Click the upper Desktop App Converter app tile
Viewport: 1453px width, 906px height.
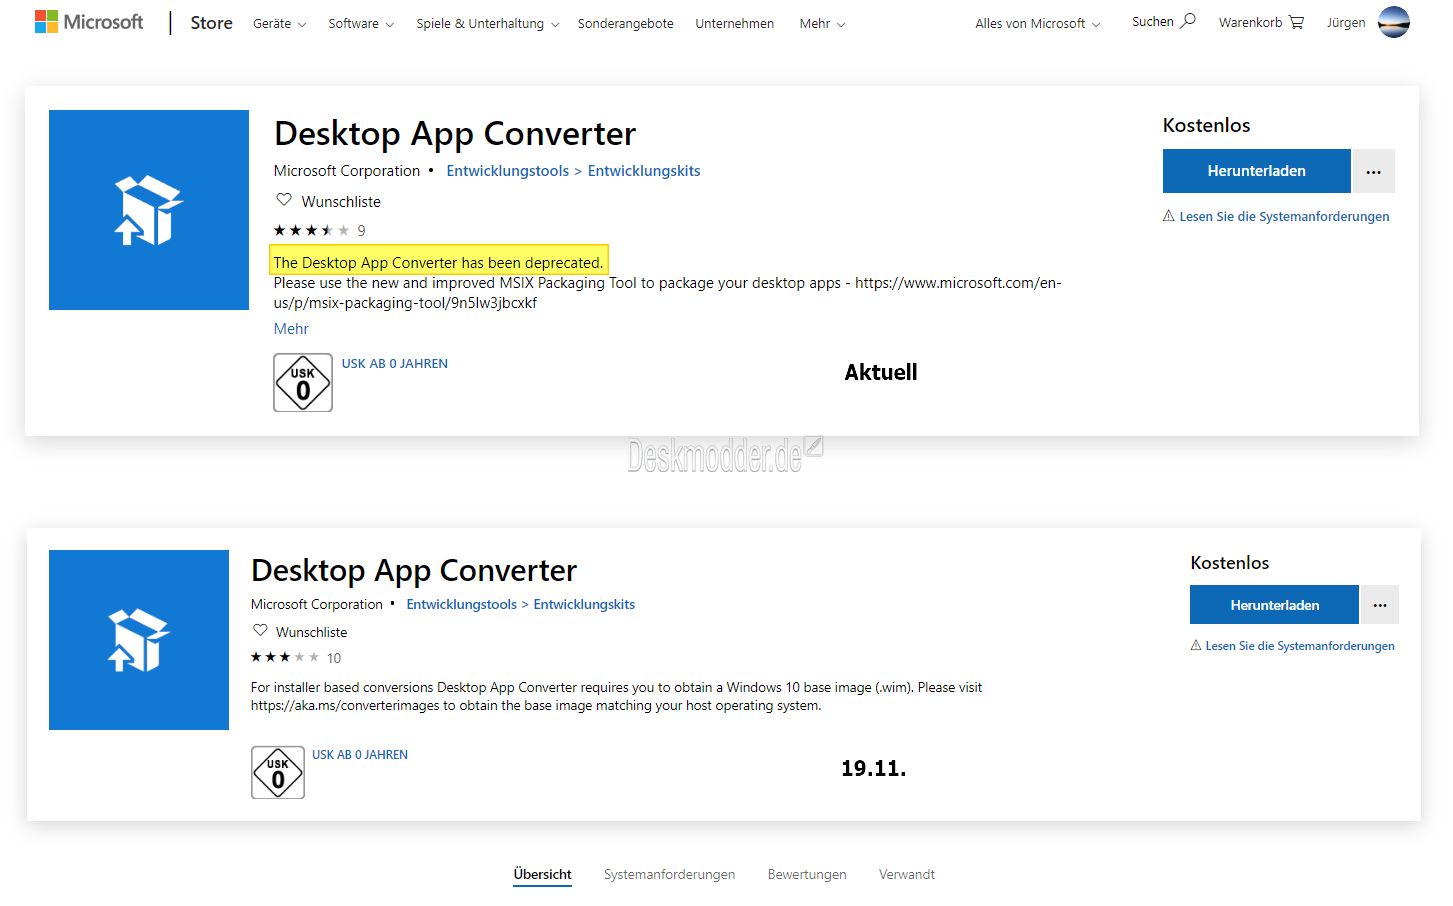tap(149, 210)
